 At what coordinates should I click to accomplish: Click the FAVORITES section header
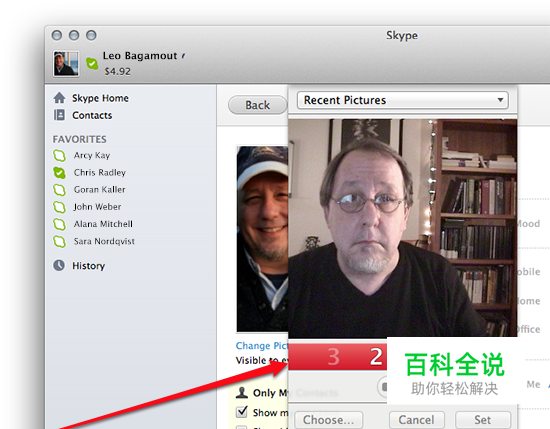[80, 139]
